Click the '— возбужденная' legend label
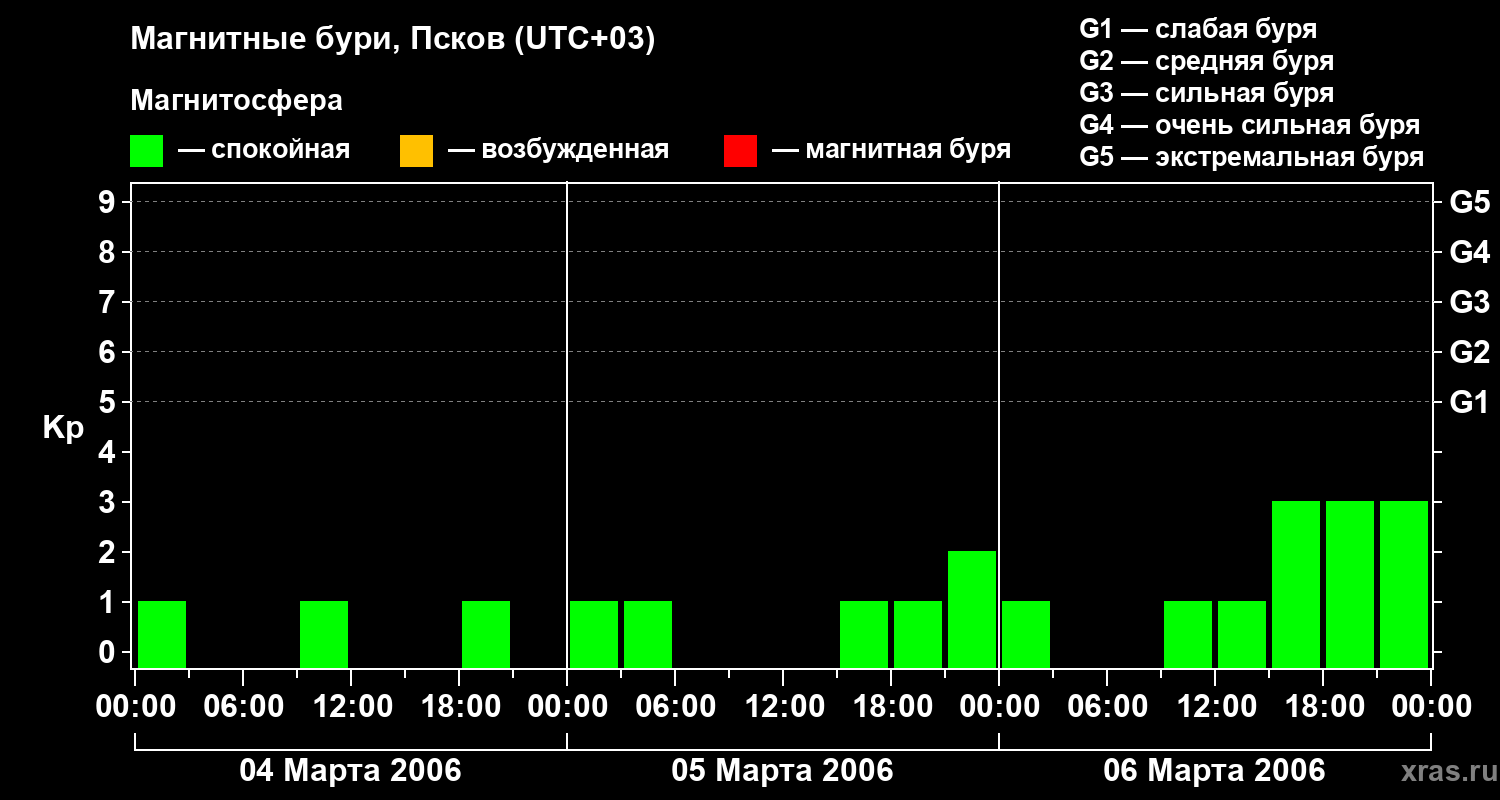The width and height of the screenshot is (1500, 800). click(559, 150)
